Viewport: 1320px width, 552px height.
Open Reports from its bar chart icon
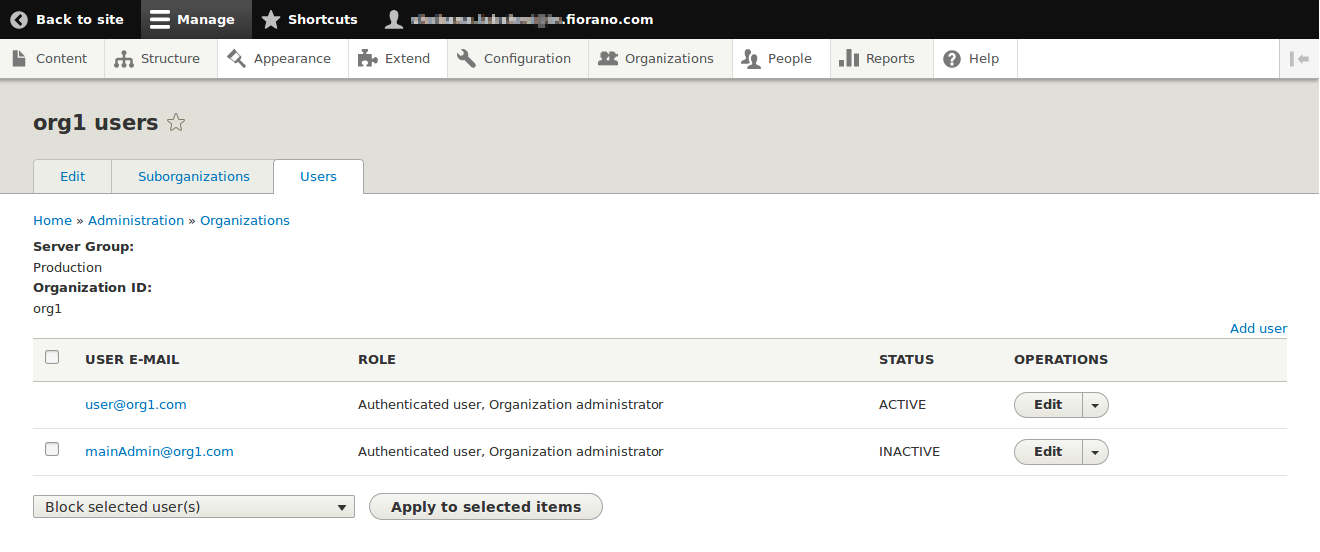pos(849,59)
